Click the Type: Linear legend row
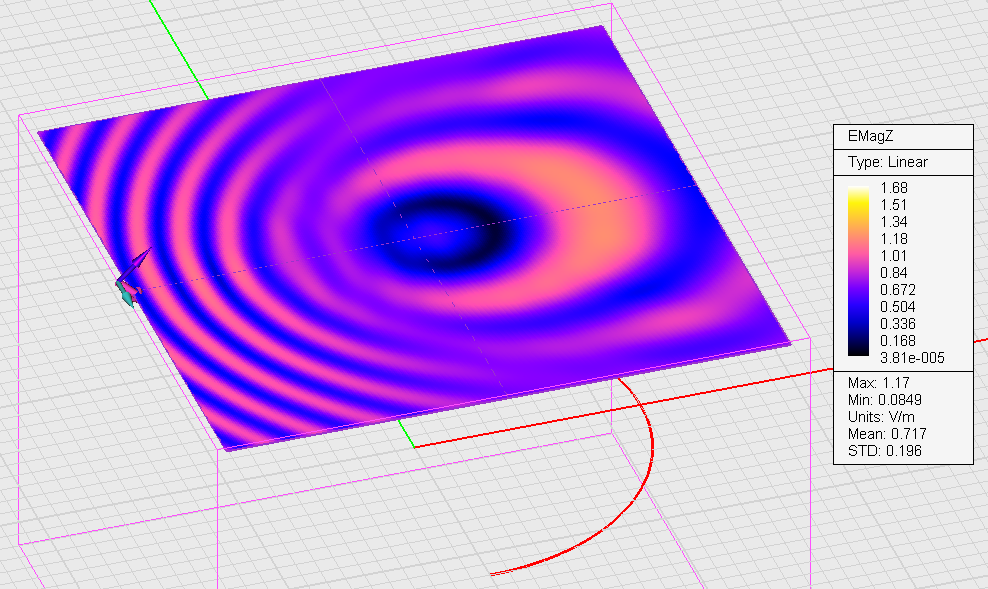The image size is (988, 589). [x=888, y=162]
